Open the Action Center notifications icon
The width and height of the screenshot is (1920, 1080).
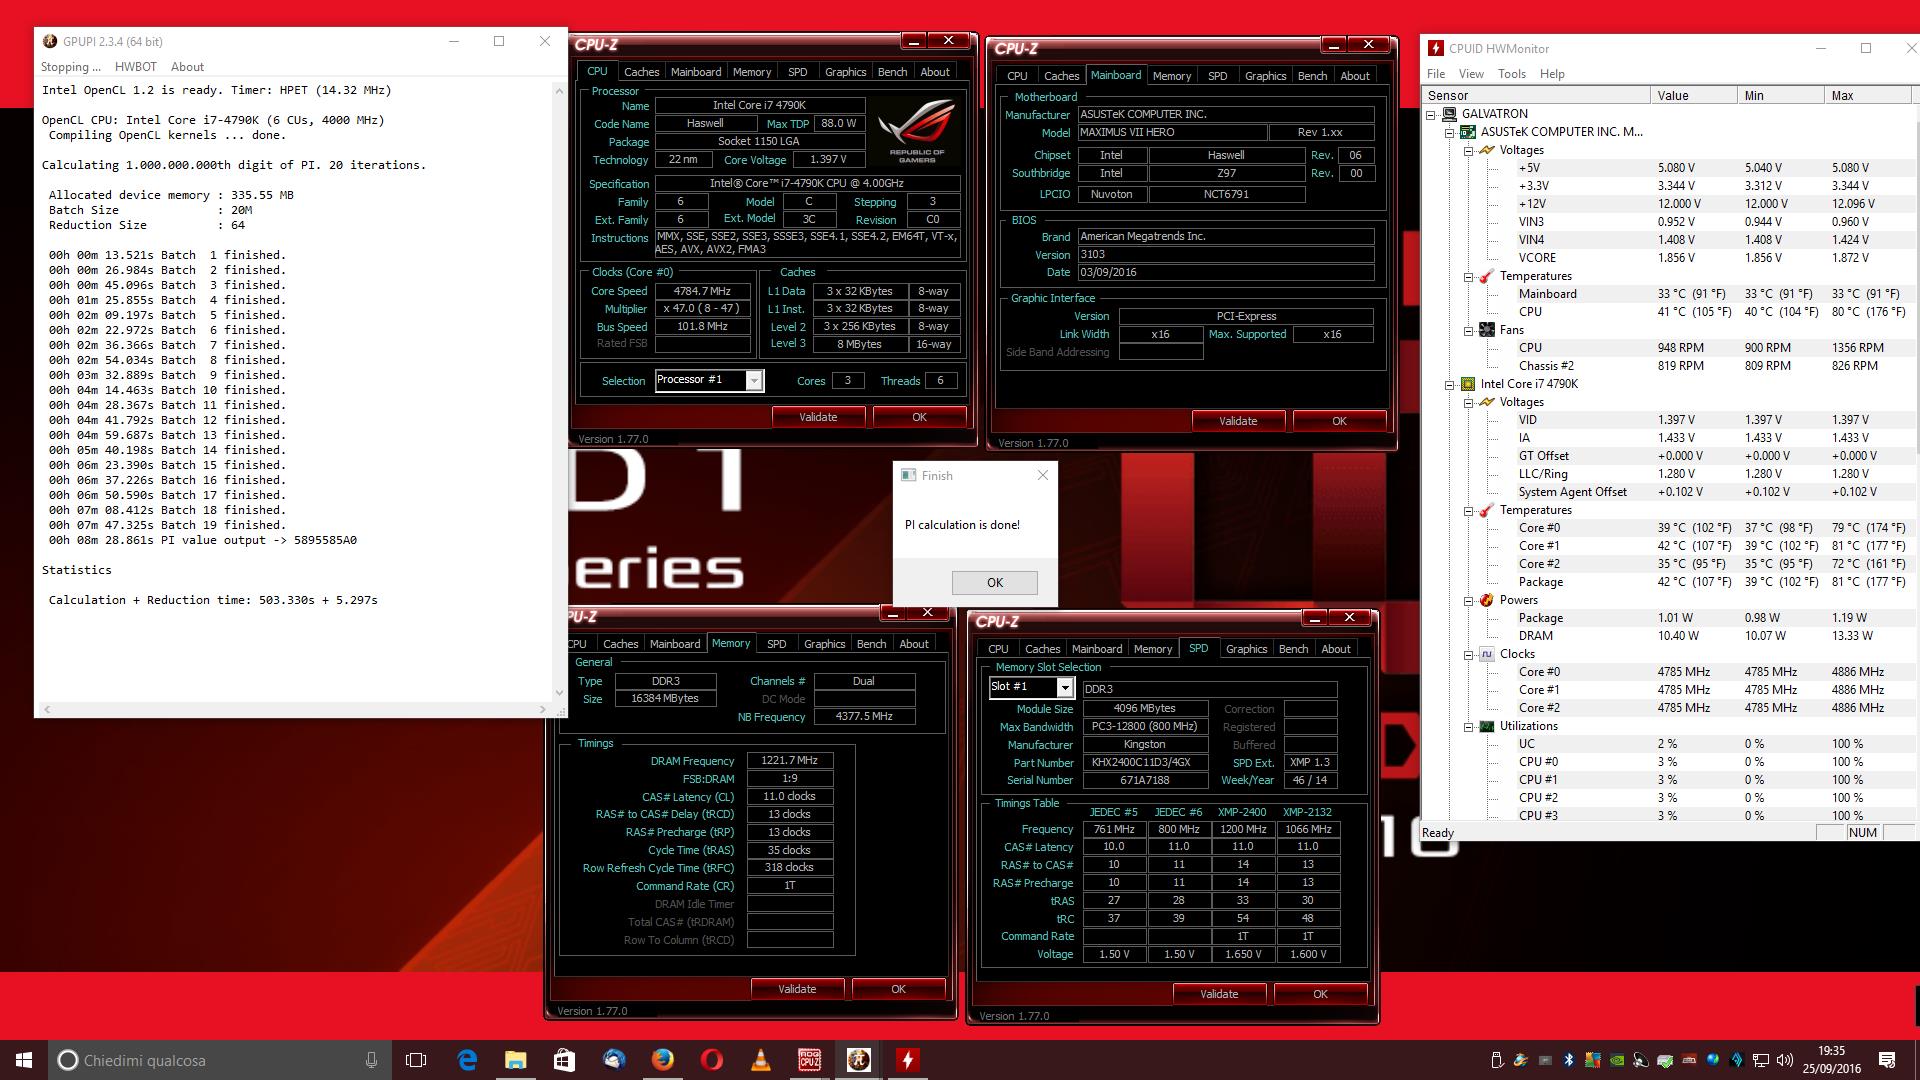pos(1887,1060)
